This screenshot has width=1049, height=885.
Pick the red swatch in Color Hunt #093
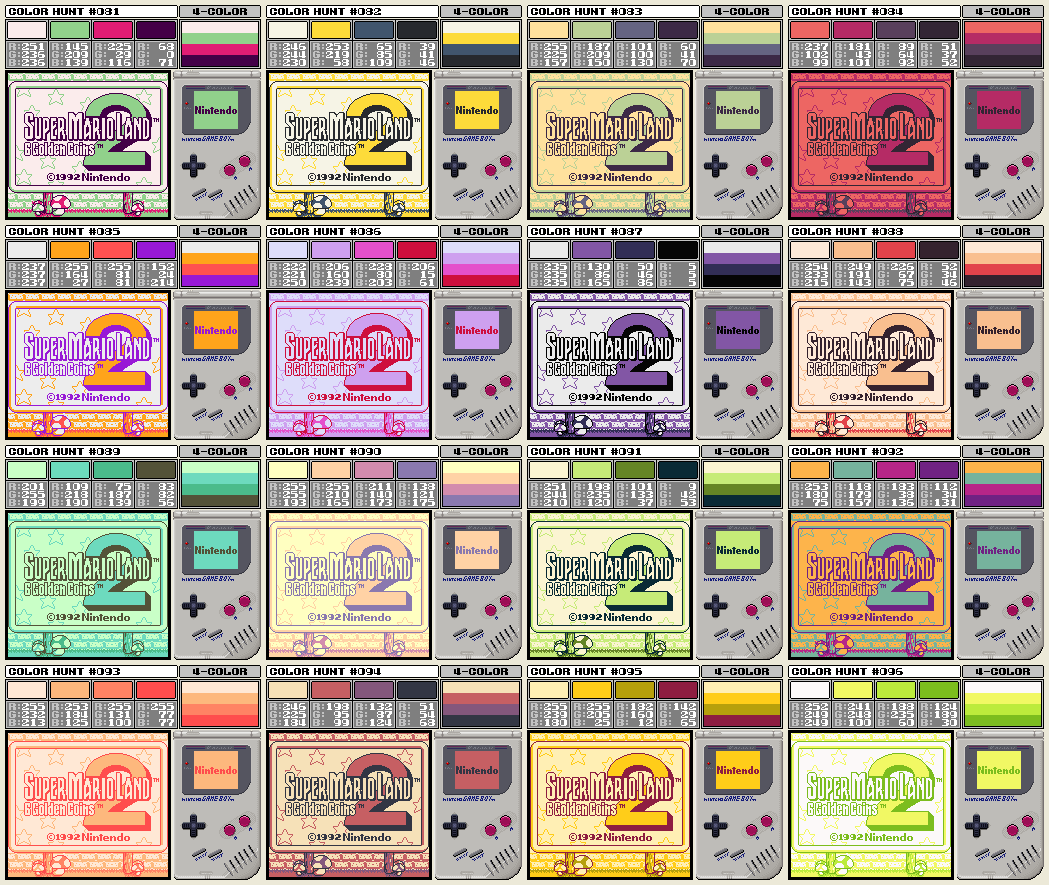pyautogui.click(x=156, y=690)
